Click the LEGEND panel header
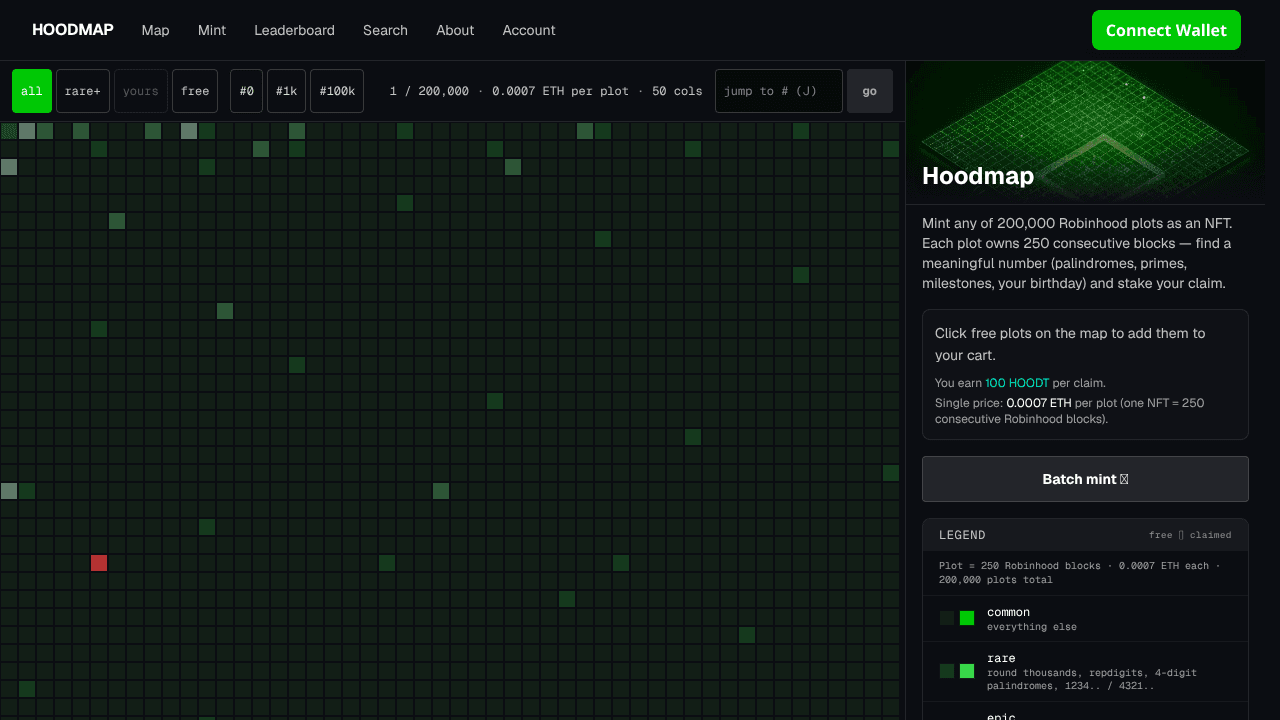 [x=1085, y=535]
